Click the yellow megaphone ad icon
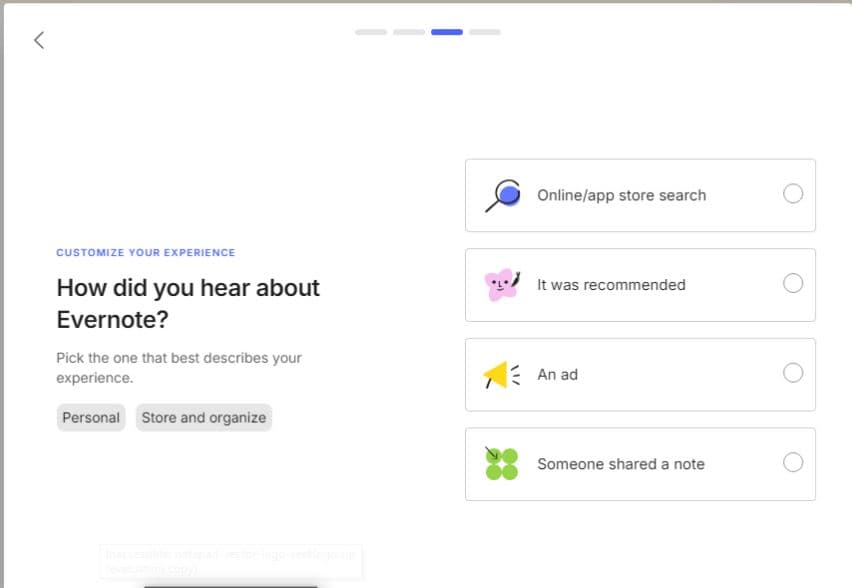This screenshot has height=588, width=852. click(x=501, y=374)
